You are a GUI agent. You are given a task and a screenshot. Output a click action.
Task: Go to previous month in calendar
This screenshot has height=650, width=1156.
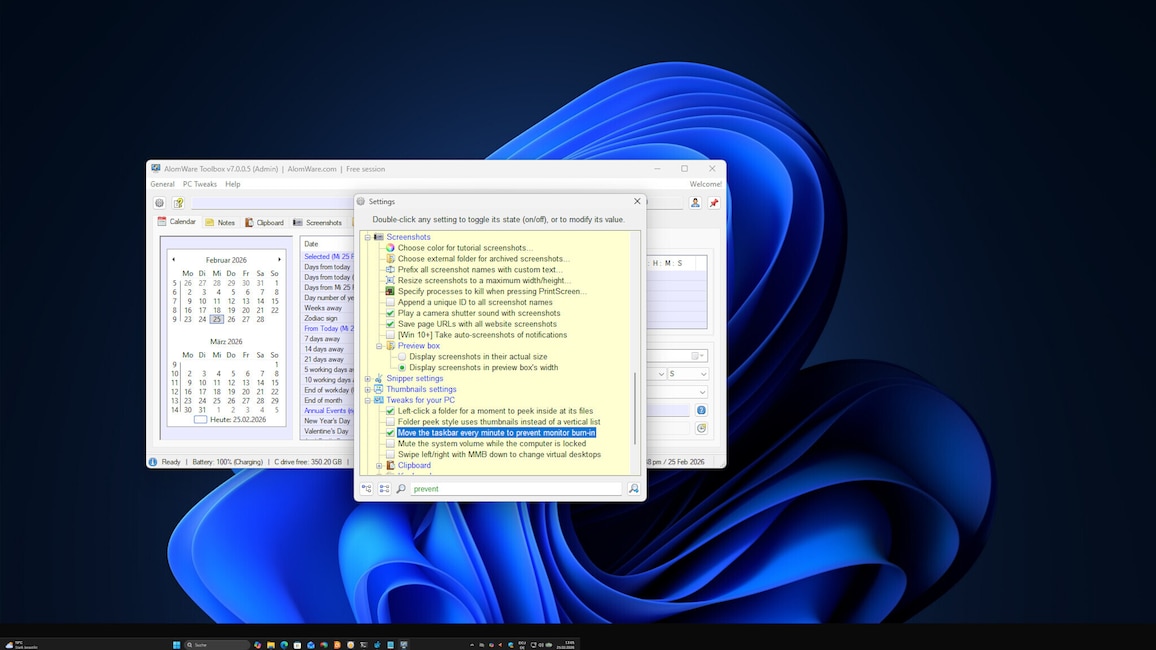coord(173,259)
